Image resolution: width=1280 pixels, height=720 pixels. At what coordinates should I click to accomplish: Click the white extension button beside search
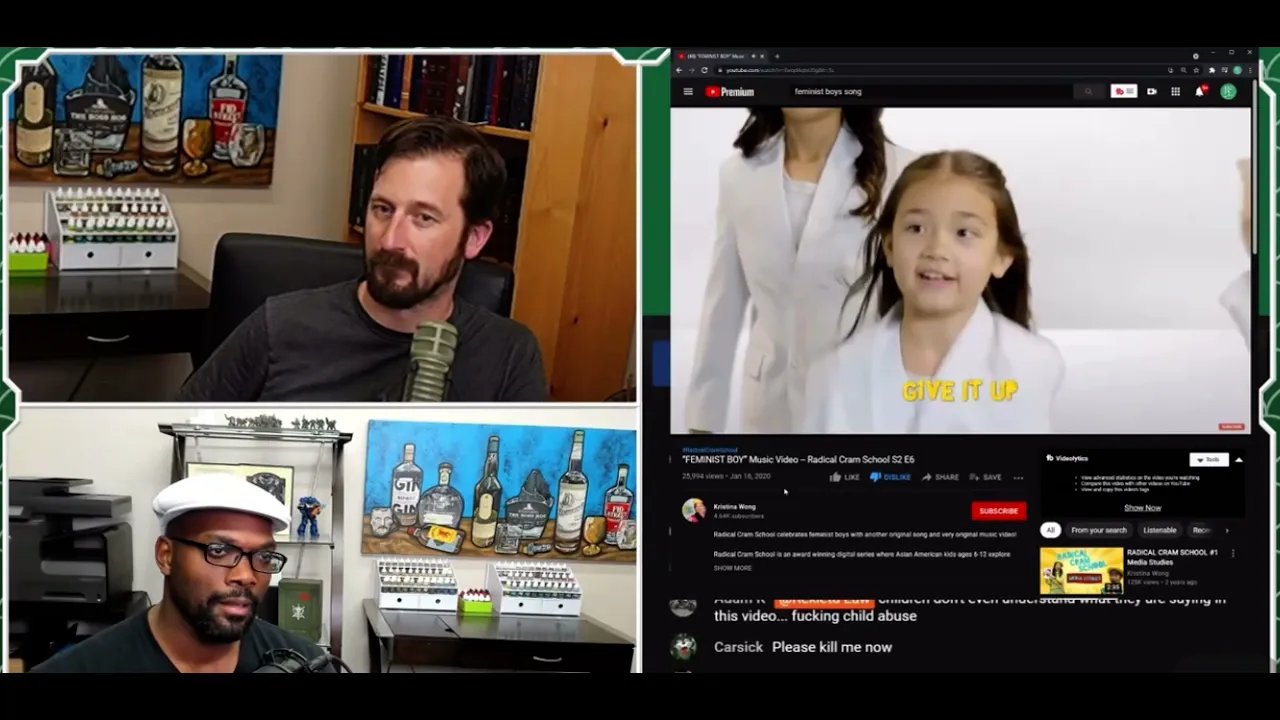[x=1124, y=91]
